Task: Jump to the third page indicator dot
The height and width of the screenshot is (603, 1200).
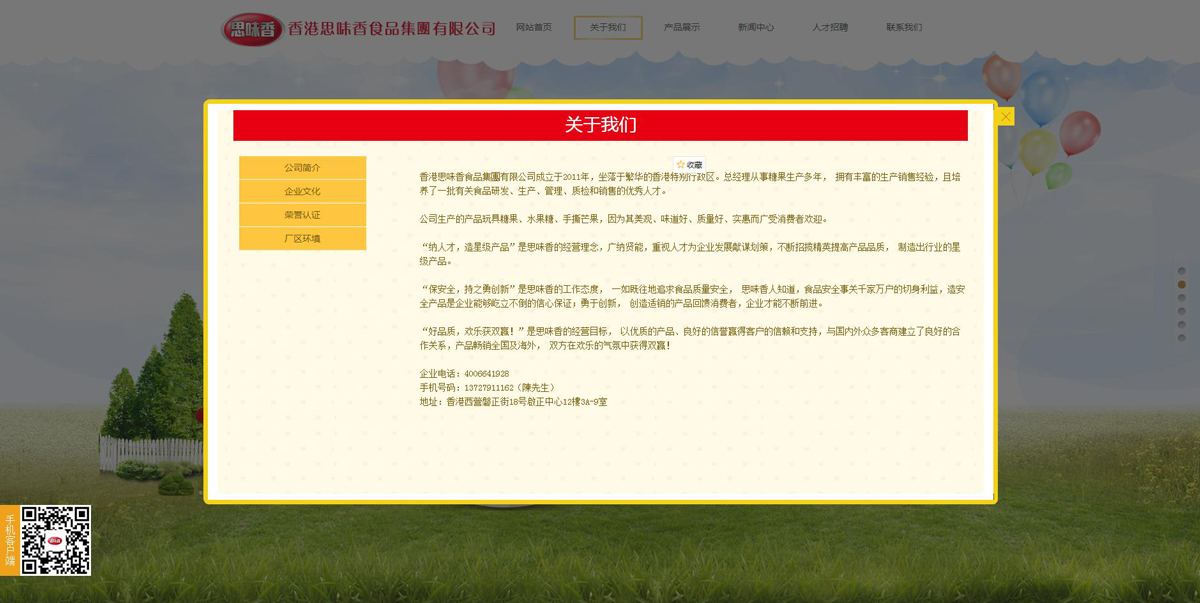Action: pyautogui.click(x=1181, y=298)
